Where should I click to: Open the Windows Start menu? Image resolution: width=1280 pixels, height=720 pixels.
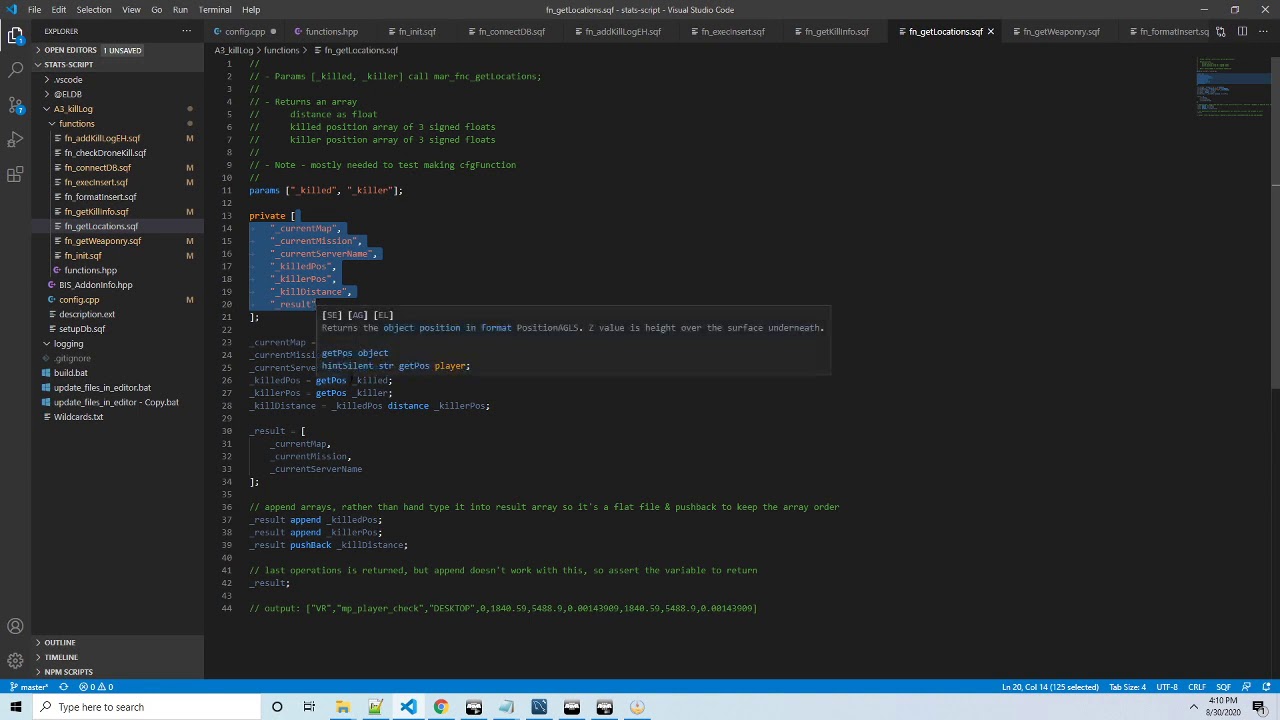coord(15,707)
